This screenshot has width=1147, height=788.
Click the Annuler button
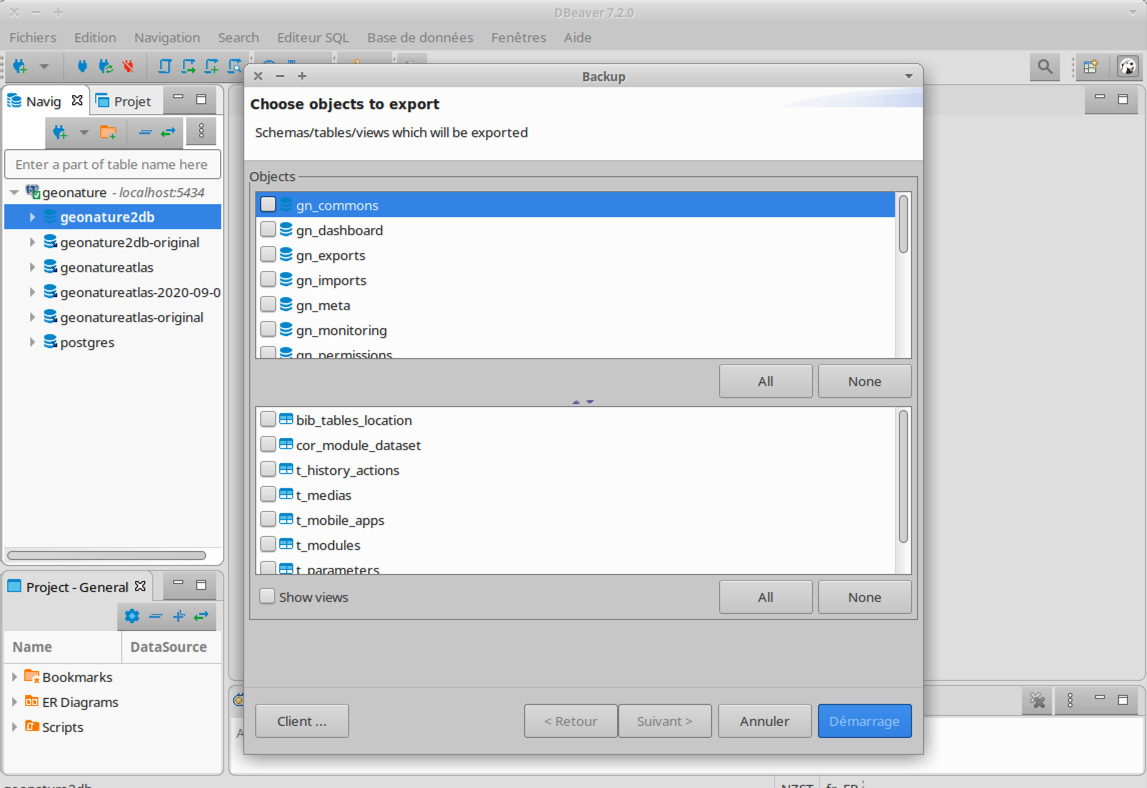tap(764, 721)
